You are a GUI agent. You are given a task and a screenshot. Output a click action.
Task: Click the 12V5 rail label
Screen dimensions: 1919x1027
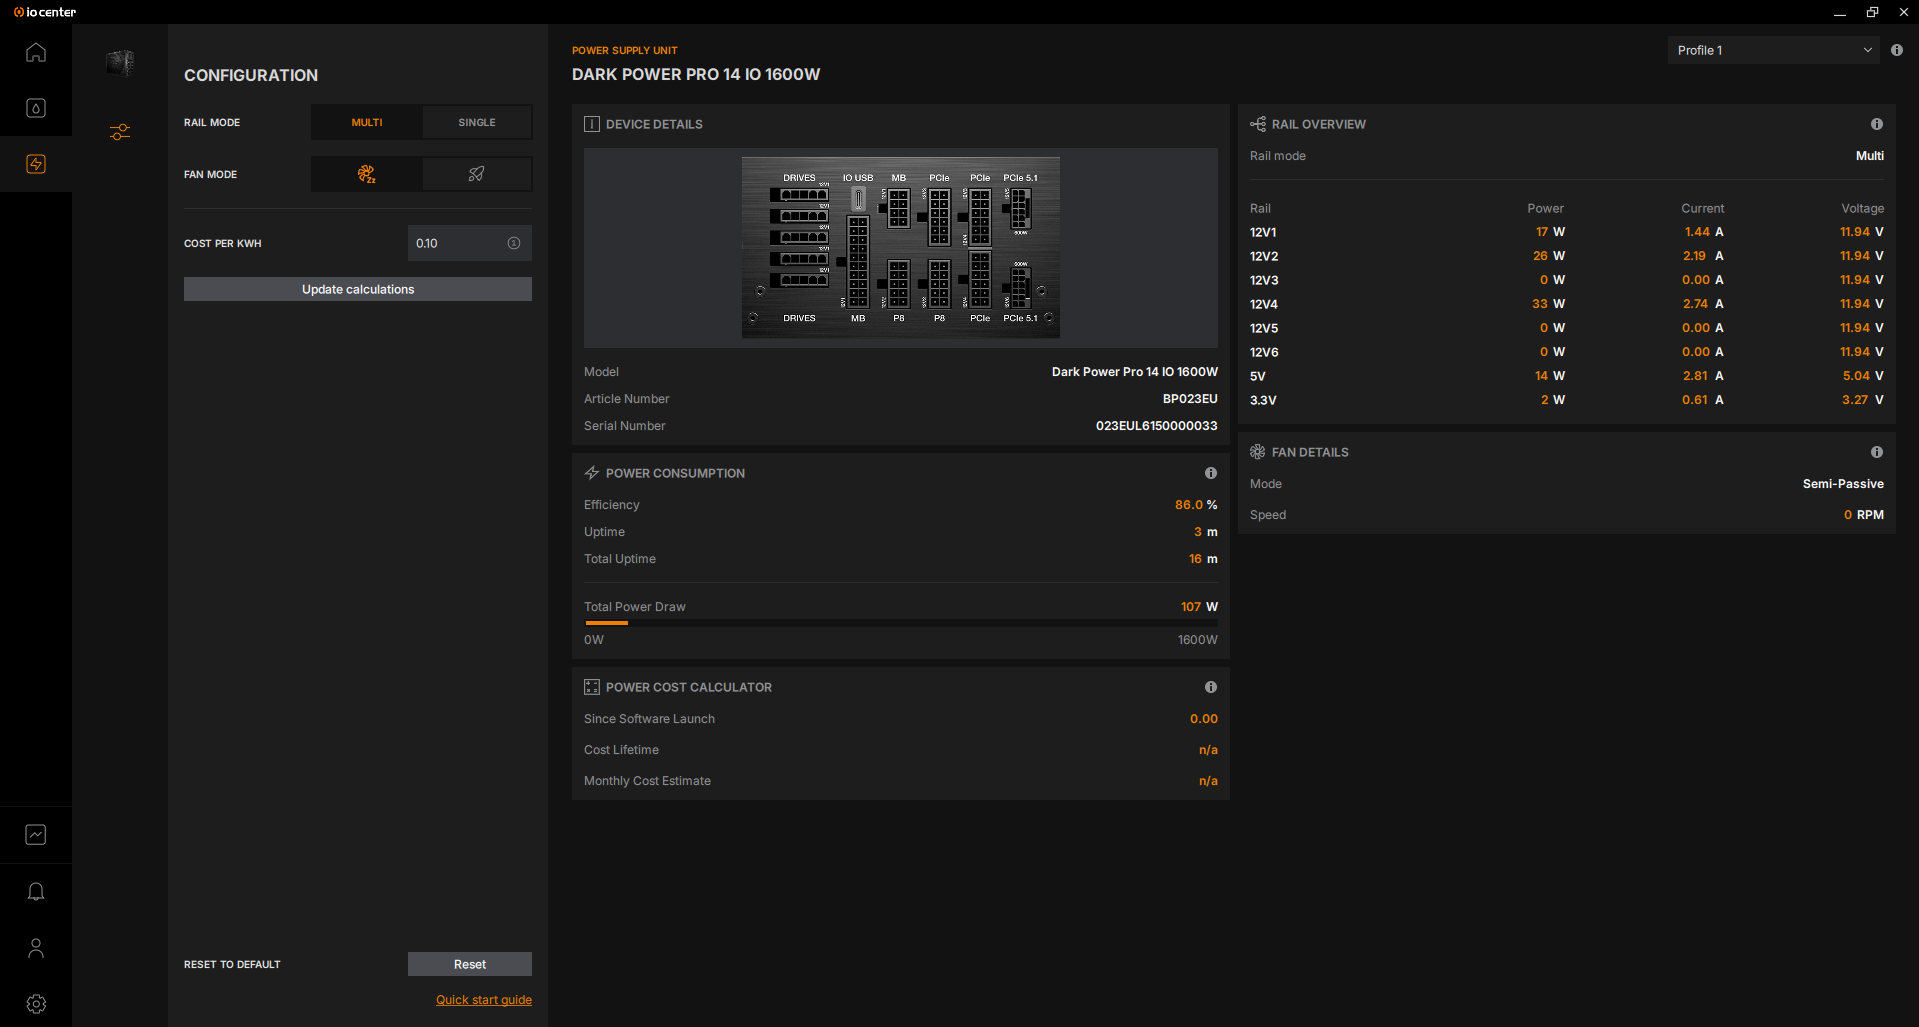pyautogui.click(x=1264, y=328)
